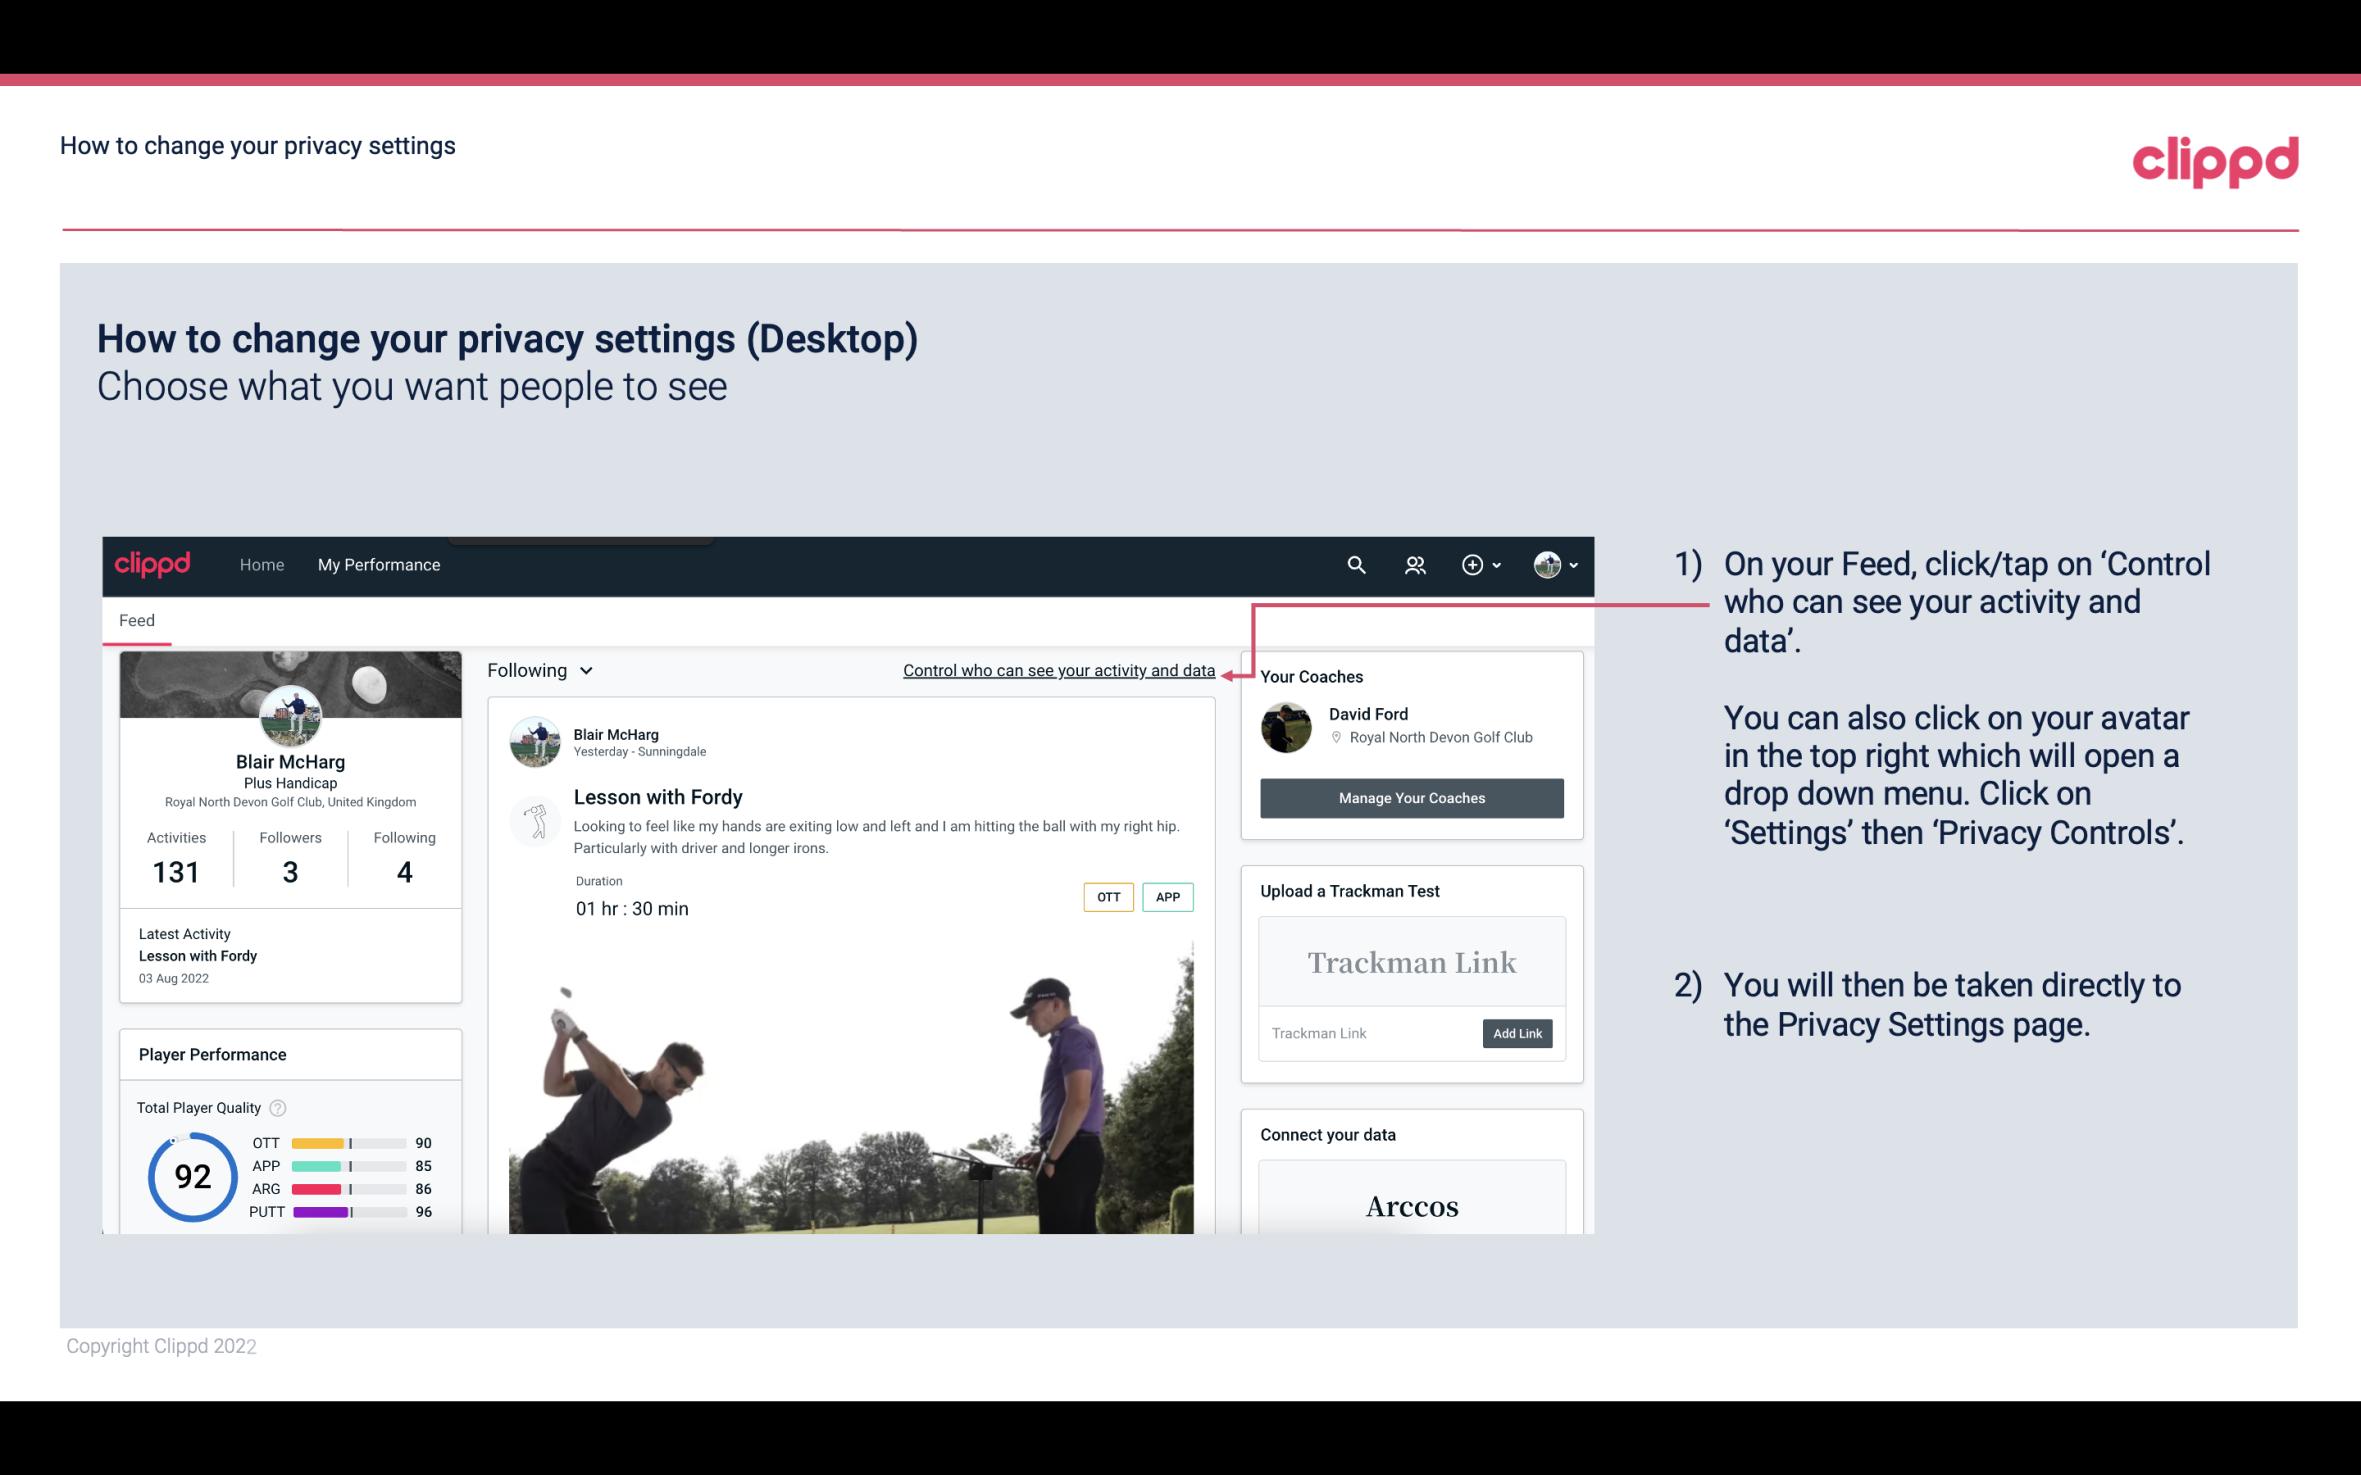Click the Trackman Link input field
2361x1475 pixels.
point(1369,1033)
